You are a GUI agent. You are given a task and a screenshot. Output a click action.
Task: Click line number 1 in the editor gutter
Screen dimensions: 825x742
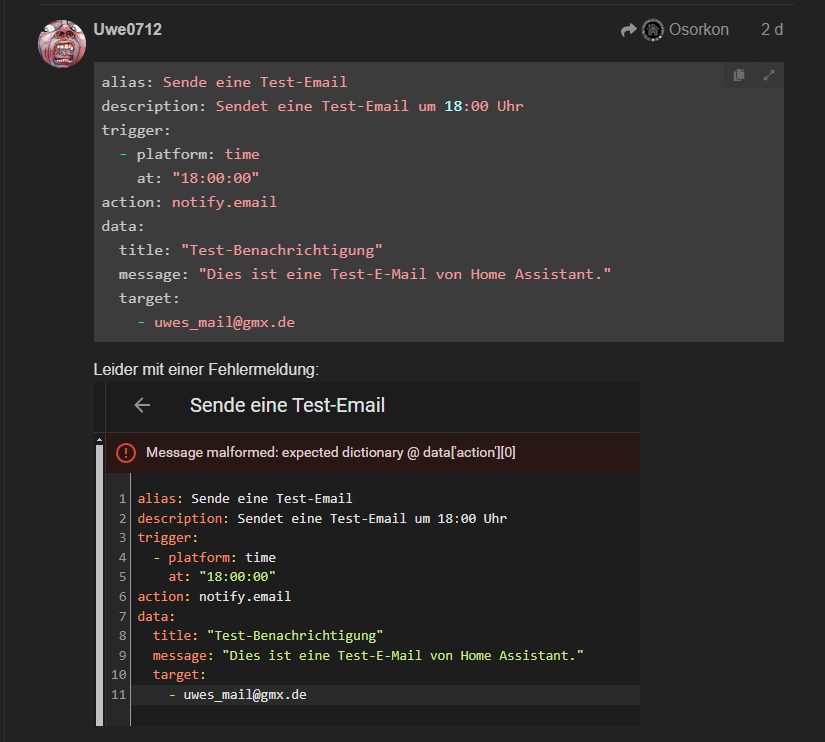[x=122, y=499]
